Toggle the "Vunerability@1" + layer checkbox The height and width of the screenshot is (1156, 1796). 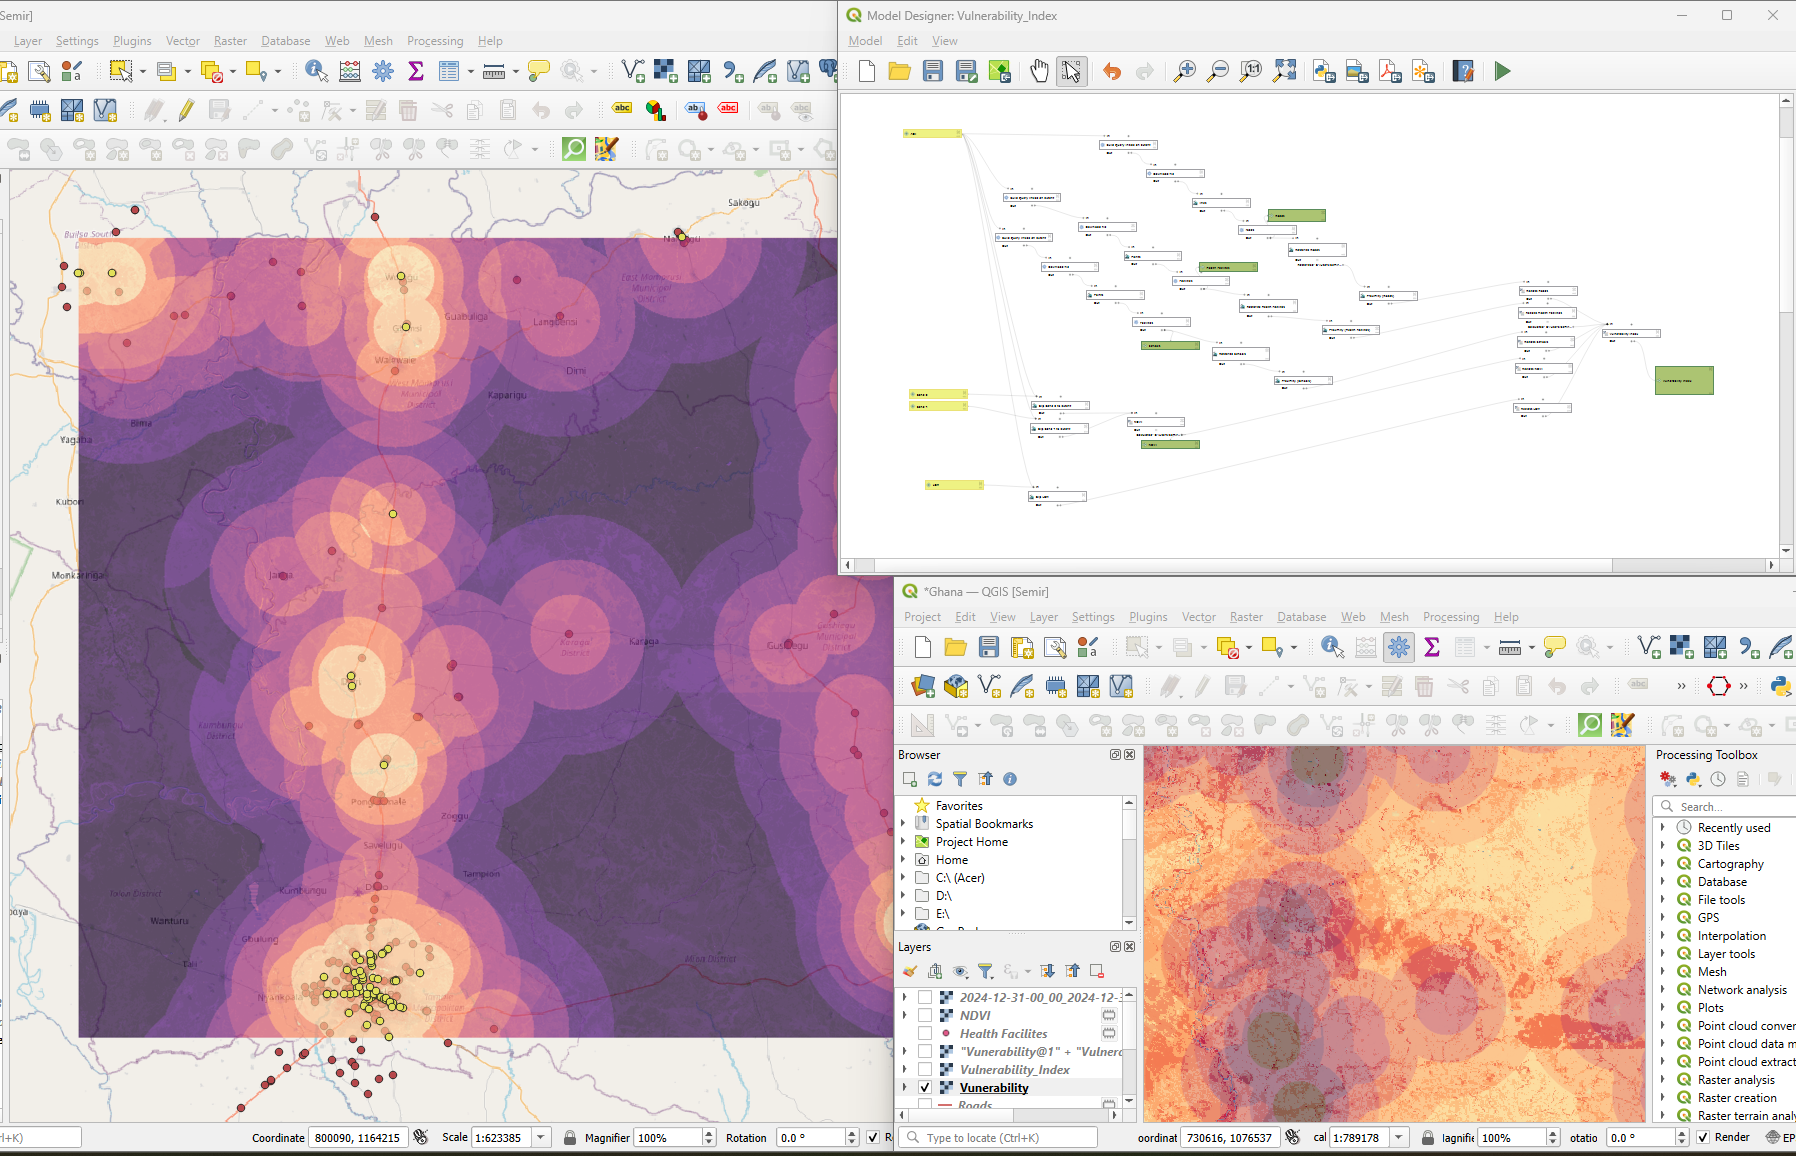pos(925,1051)
